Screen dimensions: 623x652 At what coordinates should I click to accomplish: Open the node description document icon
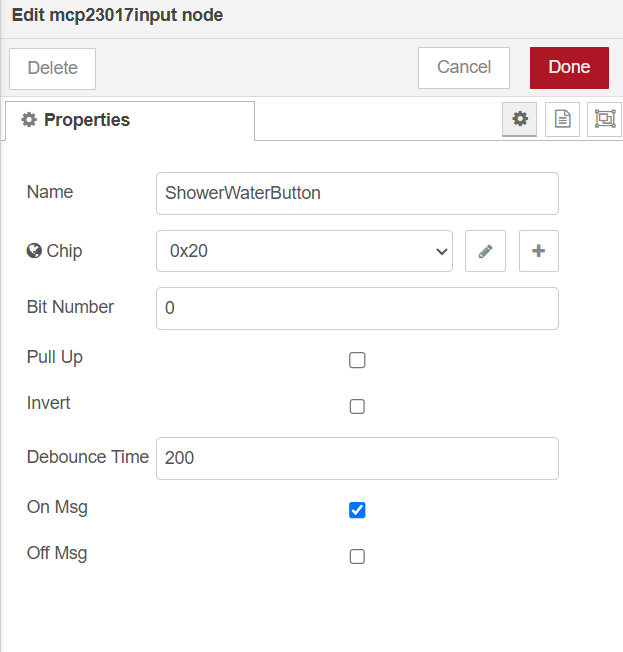[x=562, y=119]
